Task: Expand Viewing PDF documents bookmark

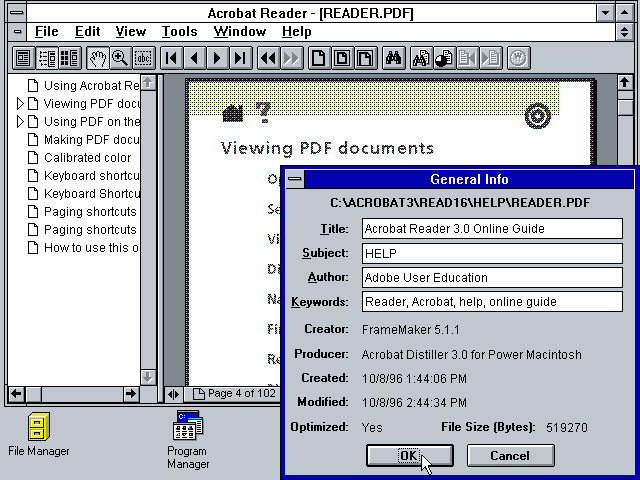Action: click(x=20, y=104)
